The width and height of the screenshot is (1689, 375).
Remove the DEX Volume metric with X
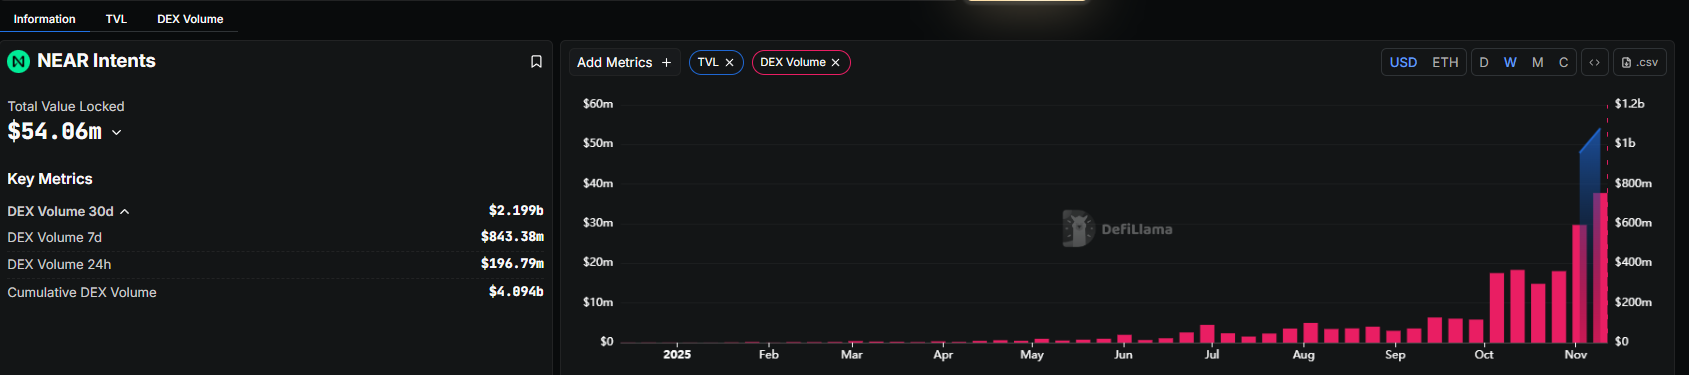point(835,63)
